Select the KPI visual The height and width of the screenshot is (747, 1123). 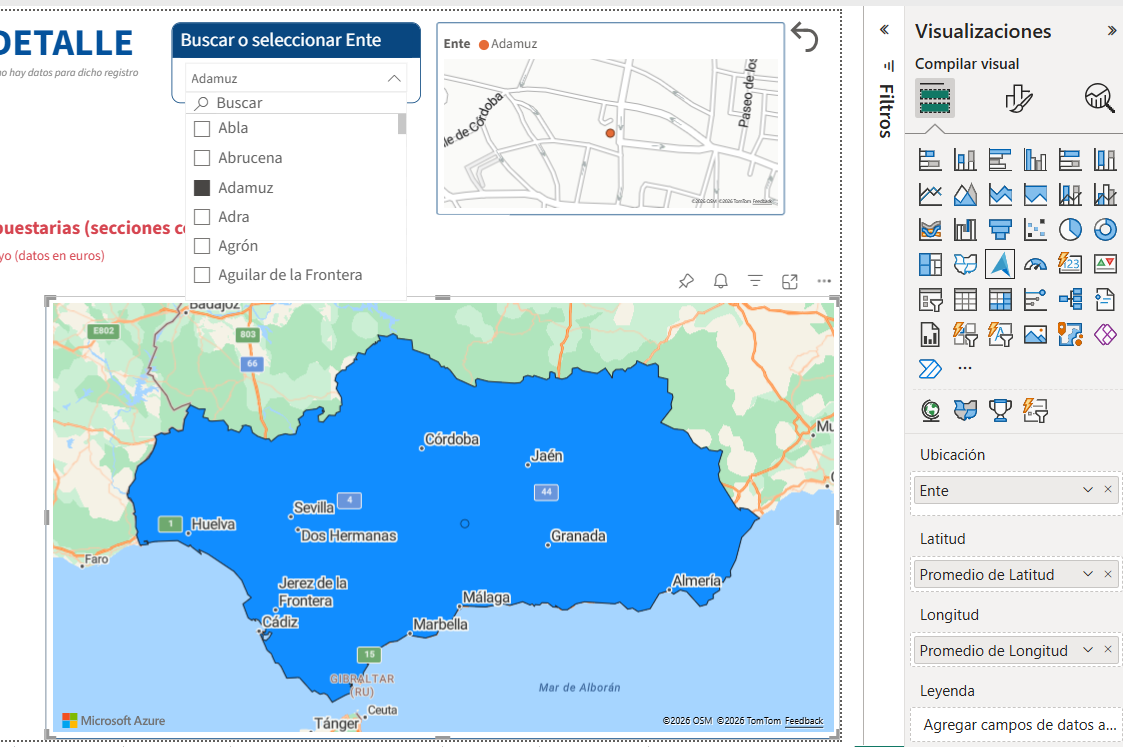pos(1105,264)
